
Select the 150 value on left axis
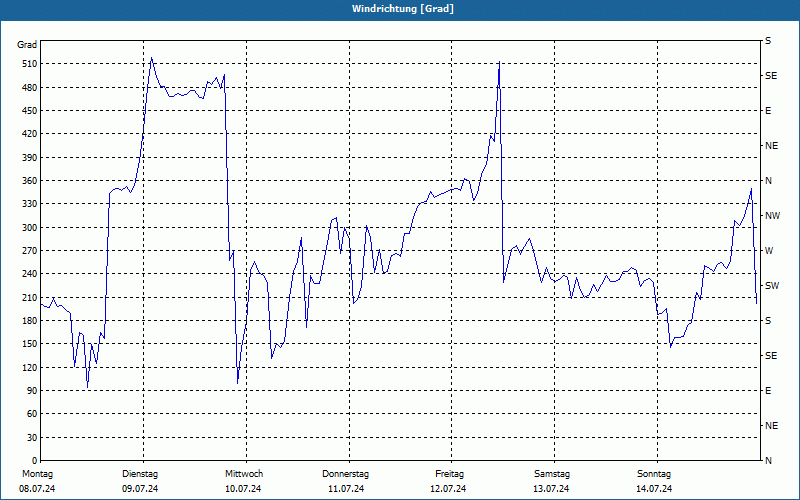(x=31, y=343)
